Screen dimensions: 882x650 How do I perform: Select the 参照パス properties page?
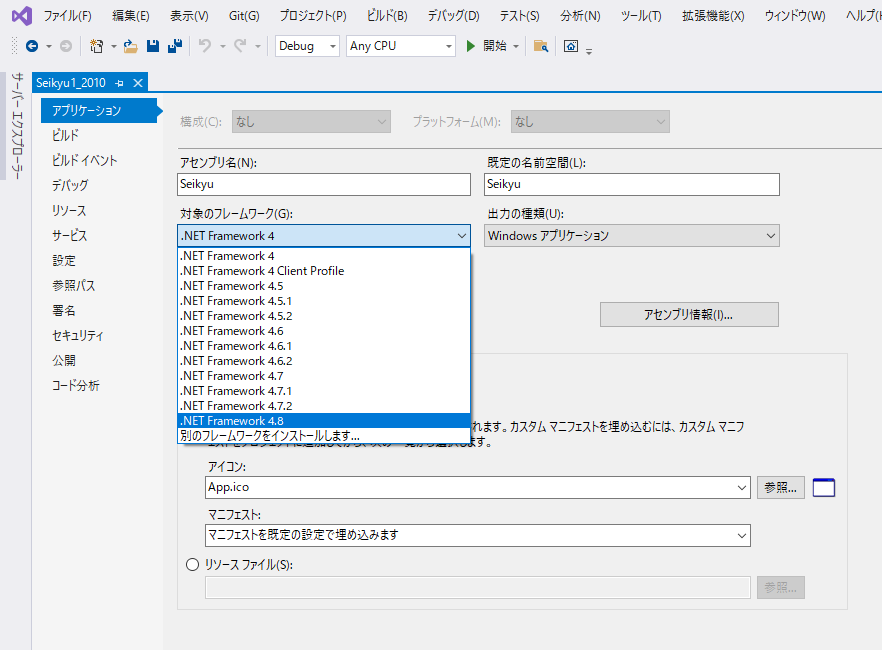[x=74, y=285]
